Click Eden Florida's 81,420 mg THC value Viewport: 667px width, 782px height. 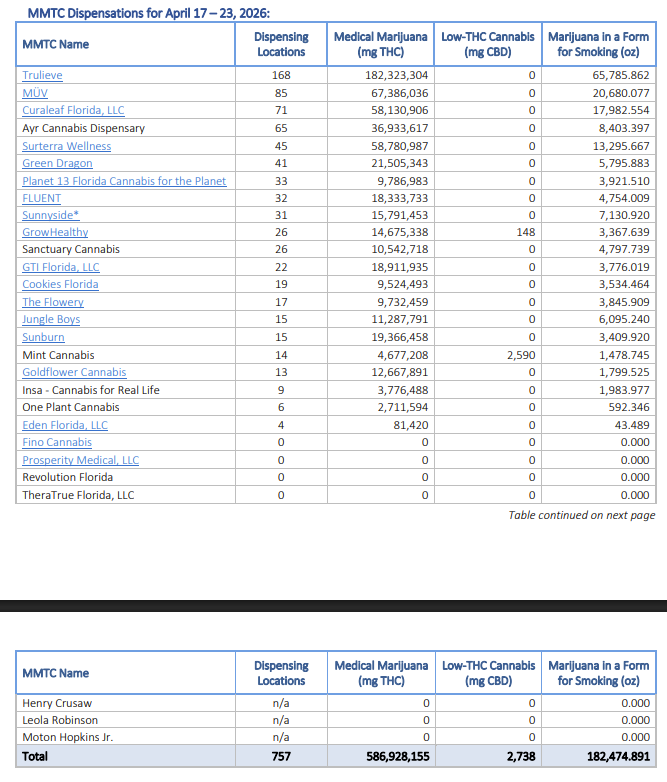[x=411, y=425]
